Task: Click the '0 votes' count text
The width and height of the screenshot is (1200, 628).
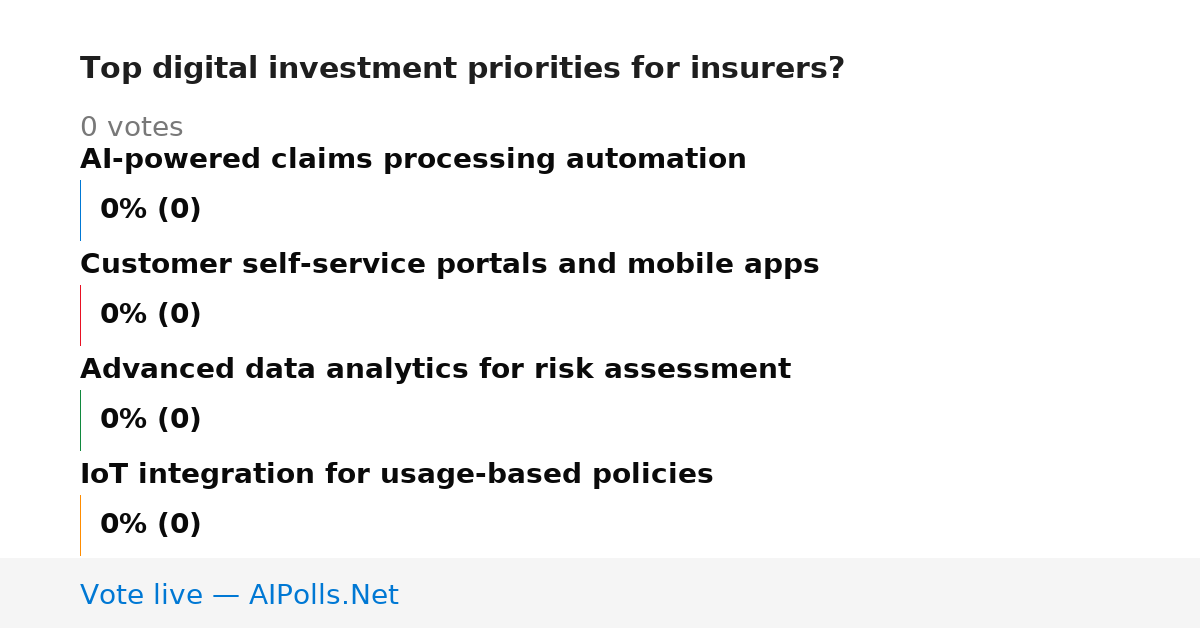Action: pos(131,128)
